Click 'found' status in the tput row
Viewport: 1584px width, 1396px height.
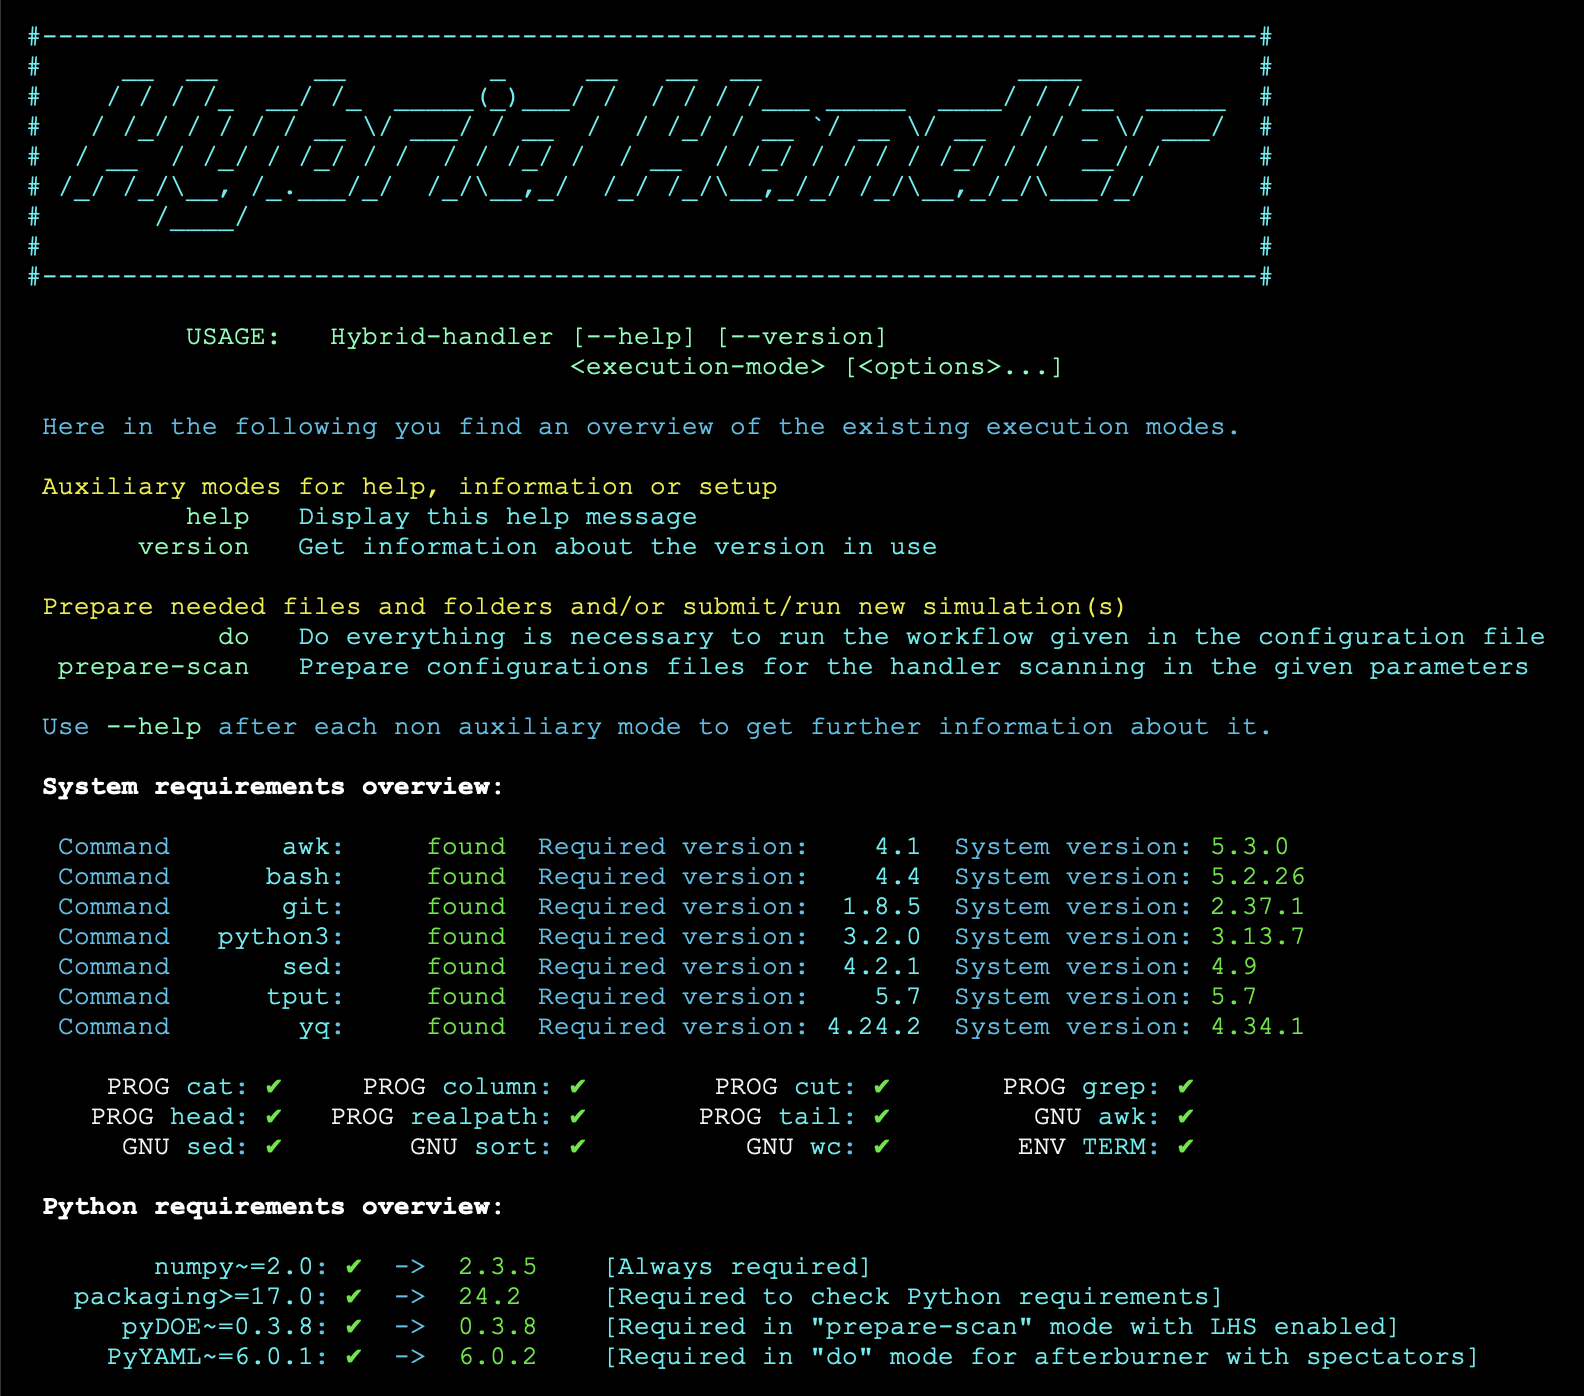pos(466,997)
